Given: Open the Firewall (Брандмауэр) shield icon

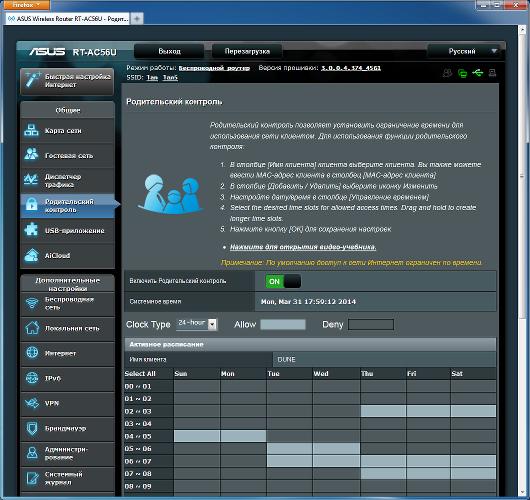Looking at the screenshot, I should [x=32, y=428].
